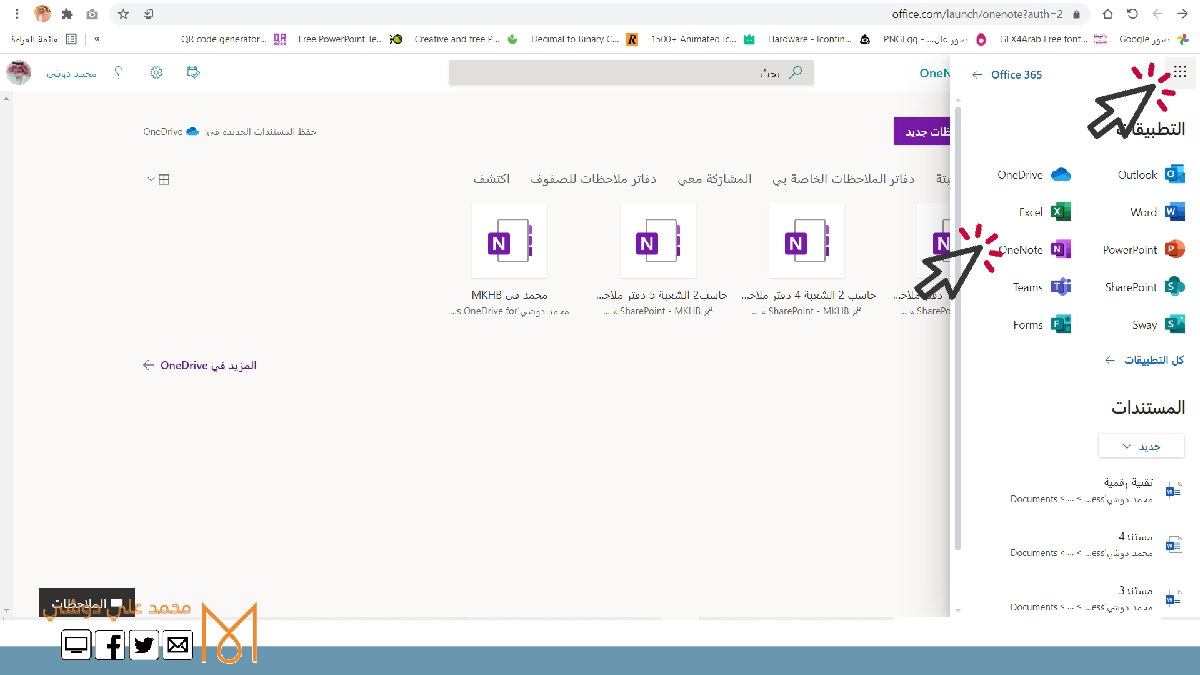Screen dimensions: 1200x675
Task: Launch Outlook from the apps panel
Action: [1150, 175]
